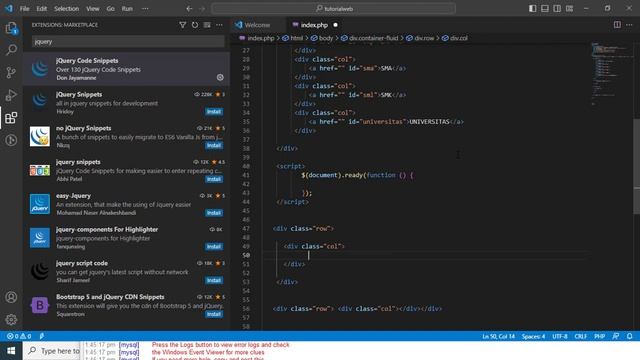Screen dimensions: 640x360
Task: Open Run and Debug view
Action: pyautogui.click(x=11, y=95)
